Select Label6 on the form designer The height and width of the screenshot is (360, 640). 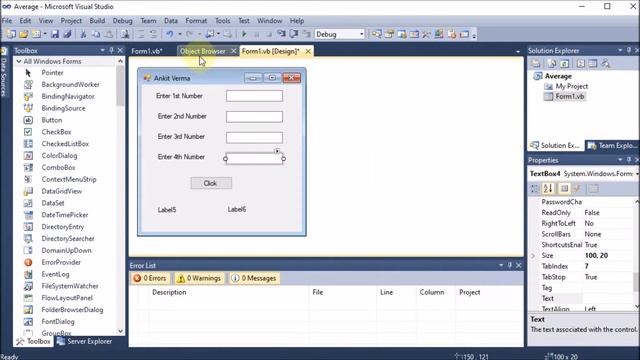[237, 209]
